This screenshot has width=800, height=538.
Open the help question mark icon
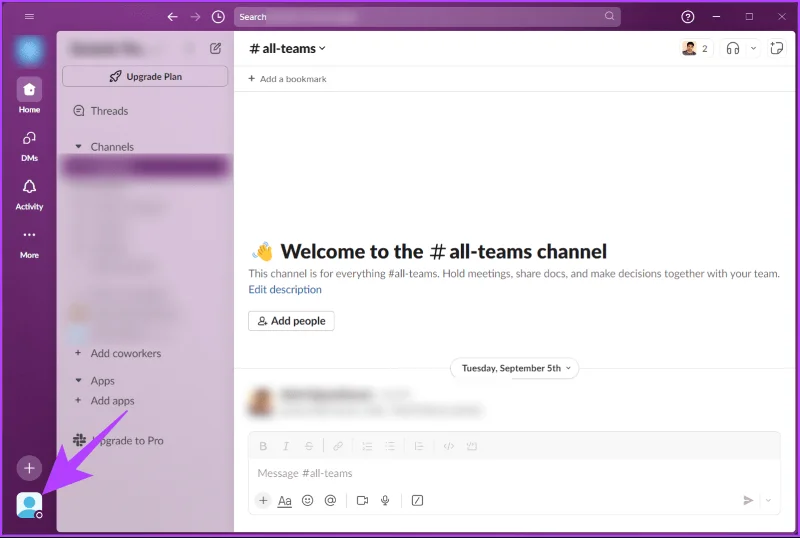[687, 17]
